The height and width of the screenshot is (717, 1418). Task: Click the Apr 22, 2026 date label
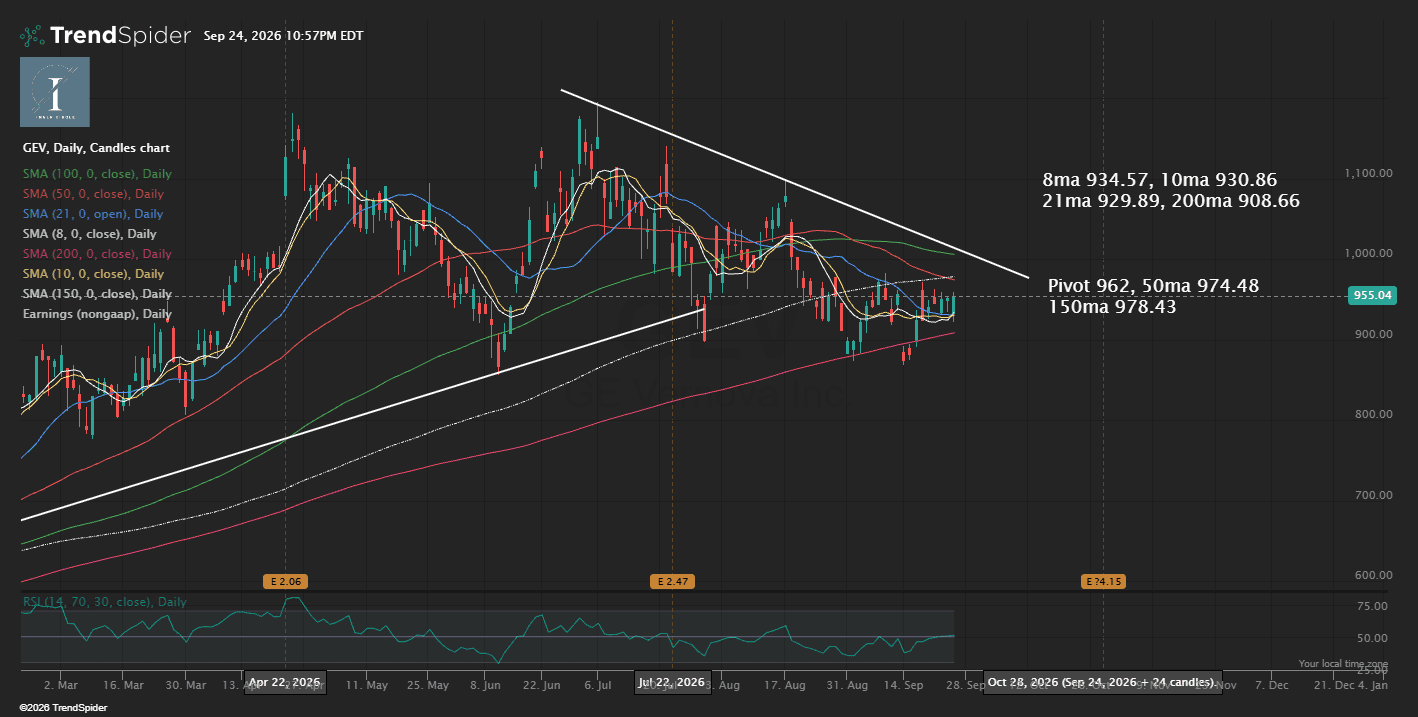coord(285,682)
